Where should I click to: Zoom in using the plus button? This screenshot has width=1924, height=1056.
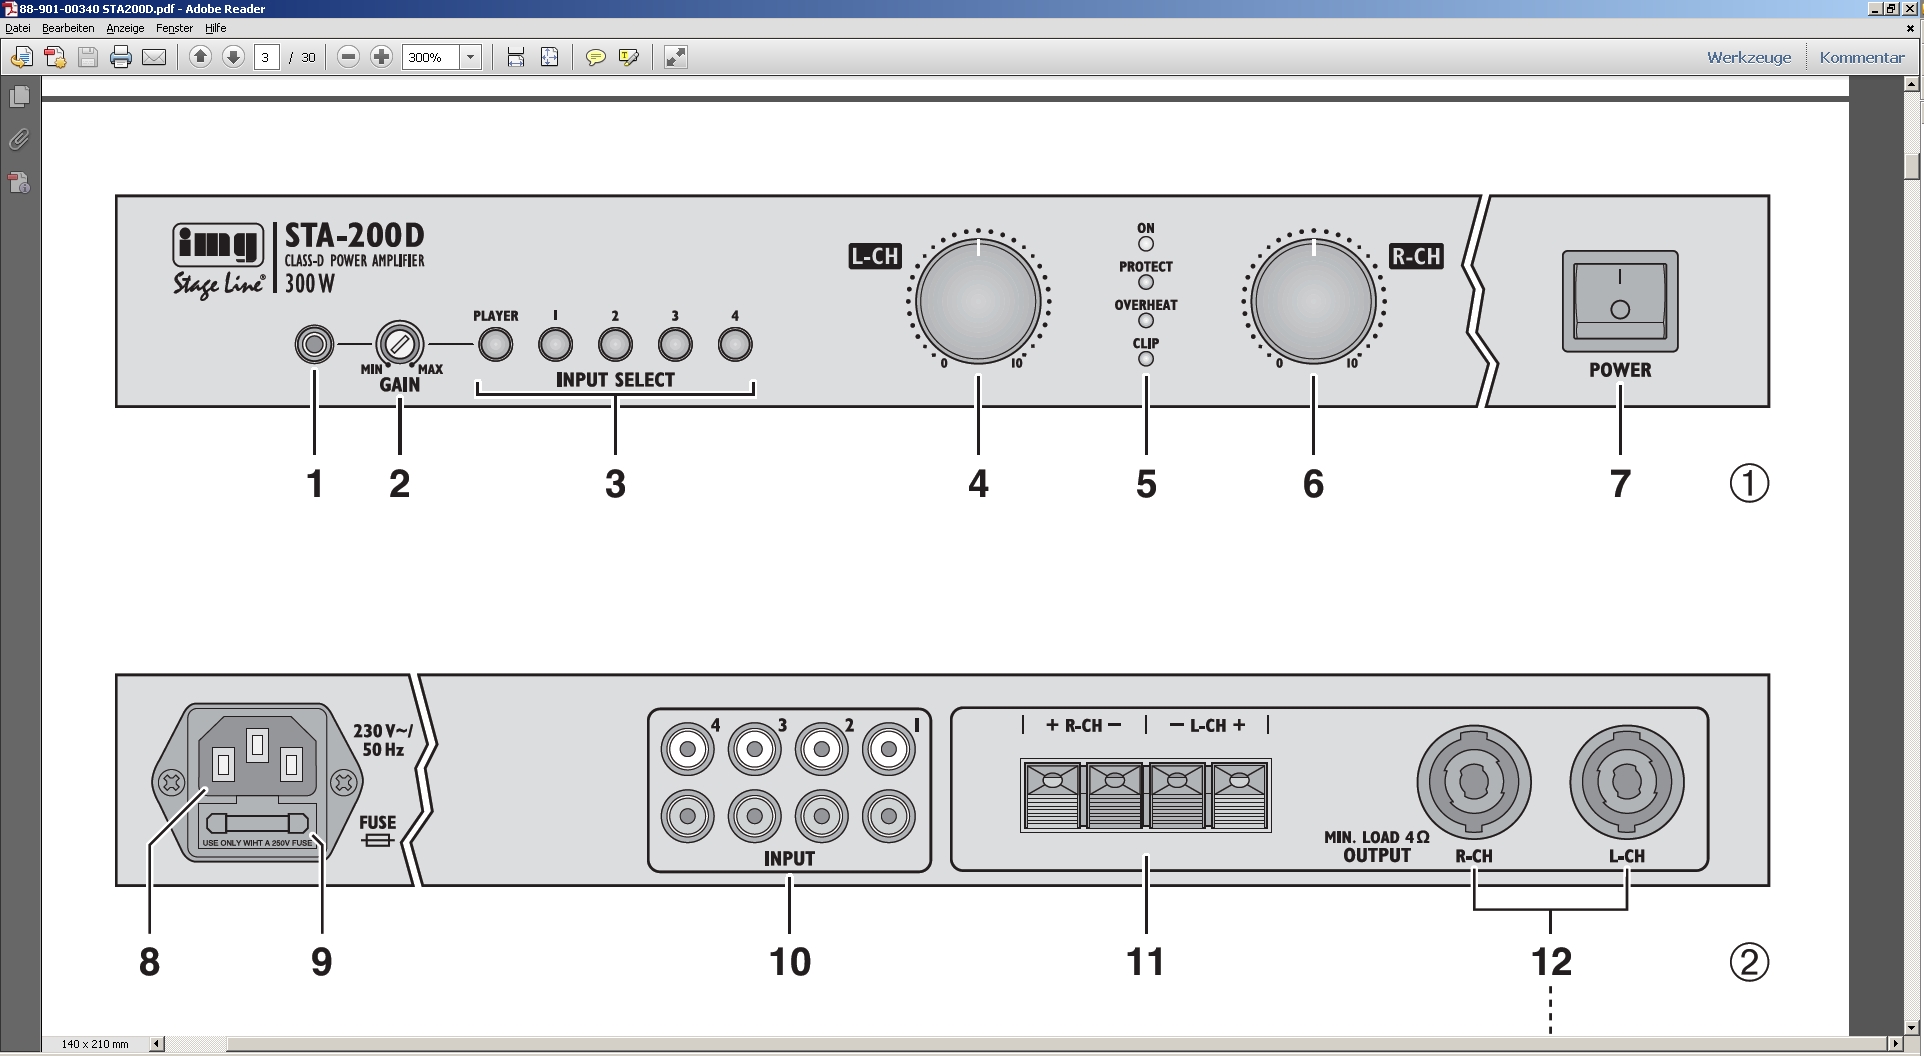tap(381, 57)
